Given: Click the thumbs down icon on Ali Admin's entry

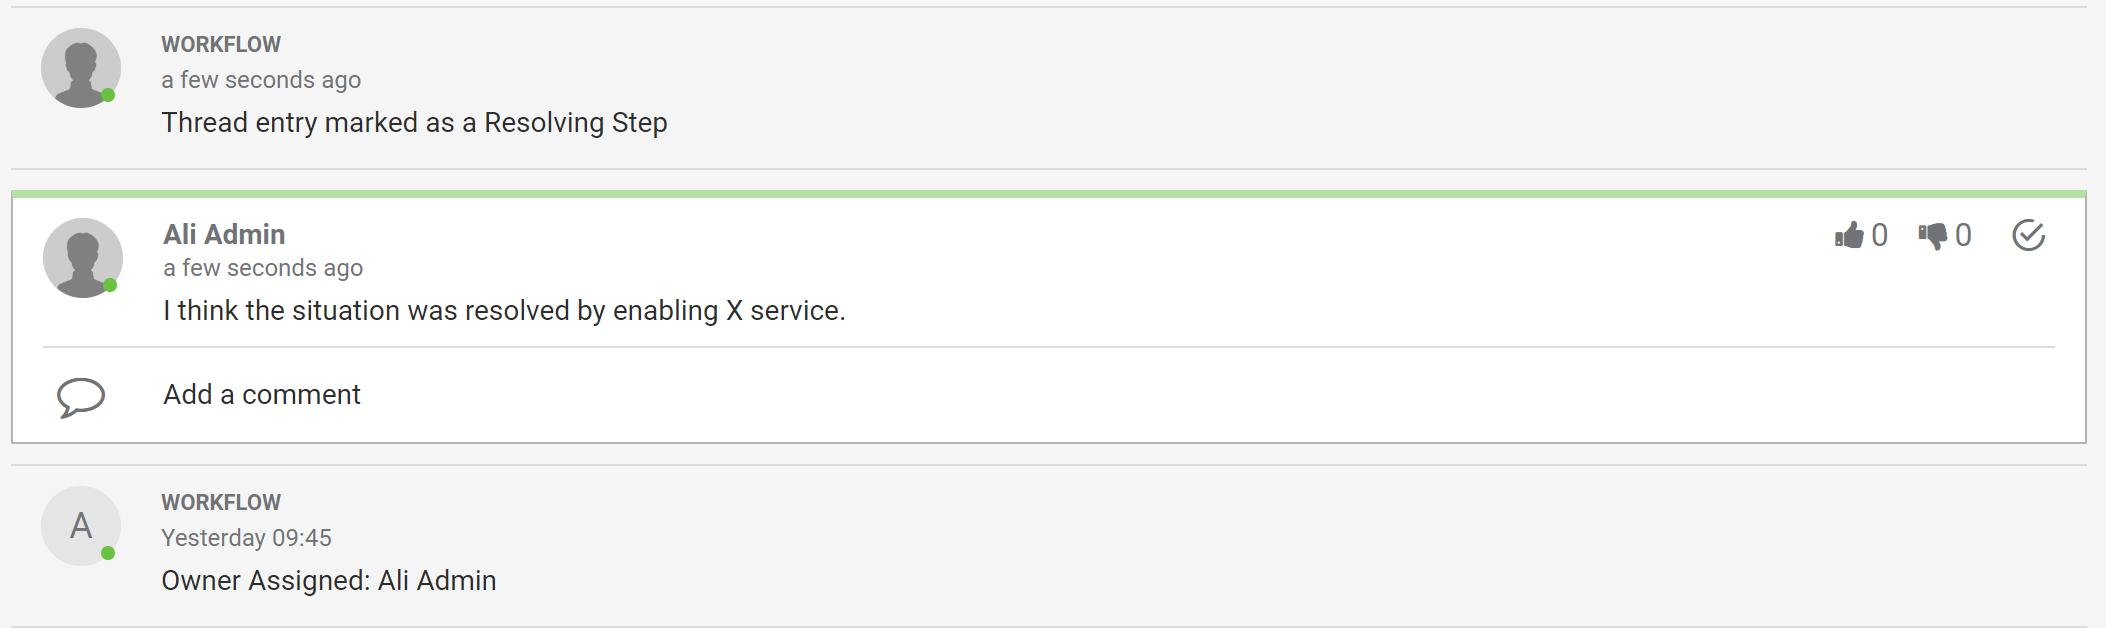Looking at the screenshot, I should 1933,236.
